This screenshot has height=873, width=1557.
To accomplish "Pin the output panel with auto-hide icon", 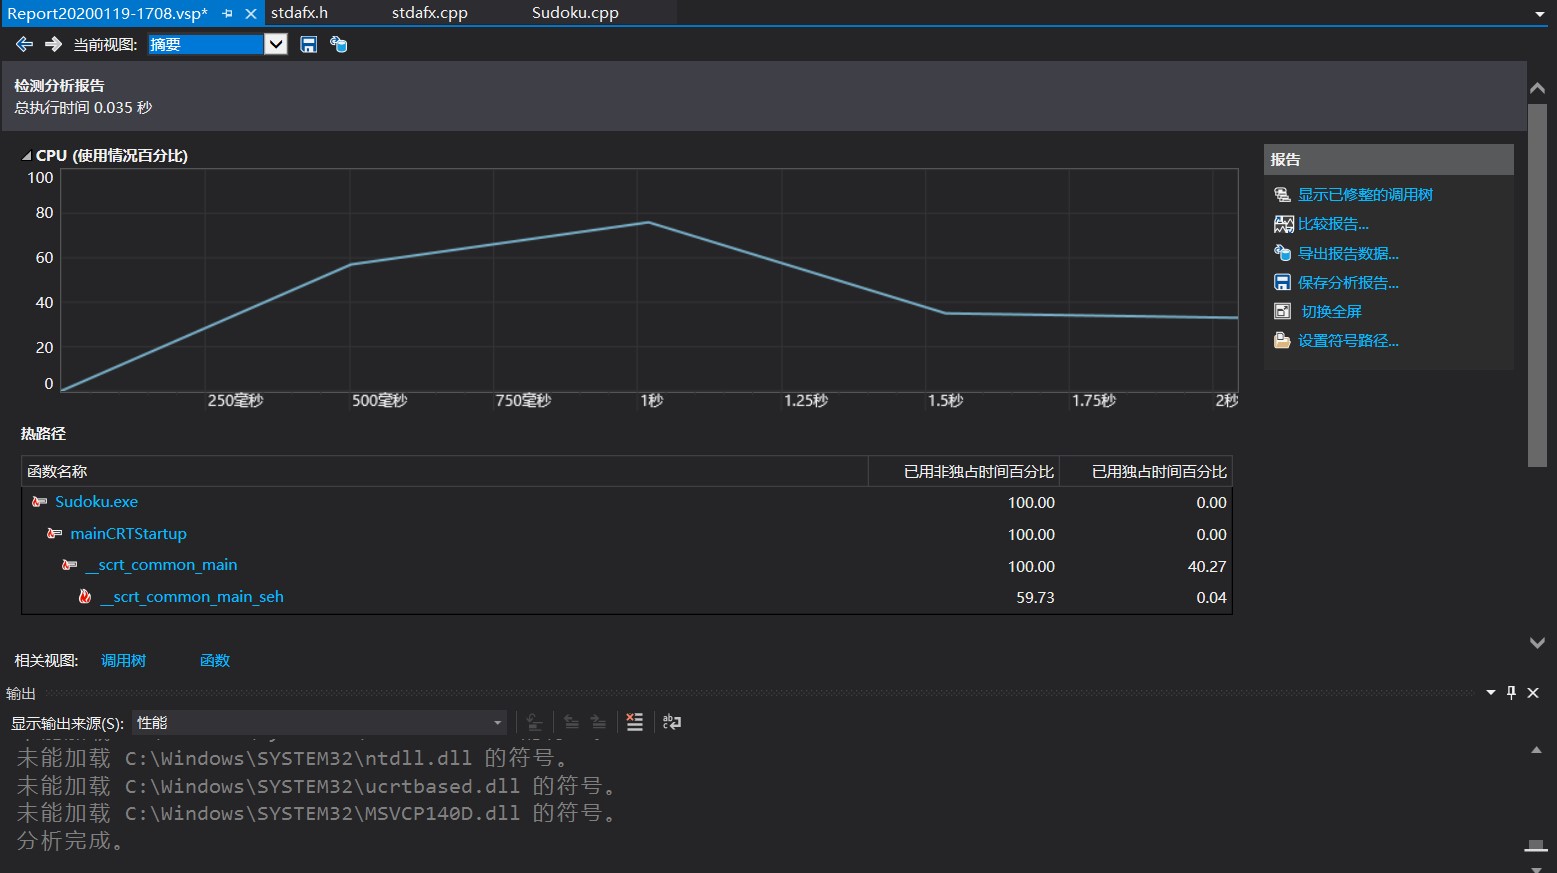I will click(1511, 692).
